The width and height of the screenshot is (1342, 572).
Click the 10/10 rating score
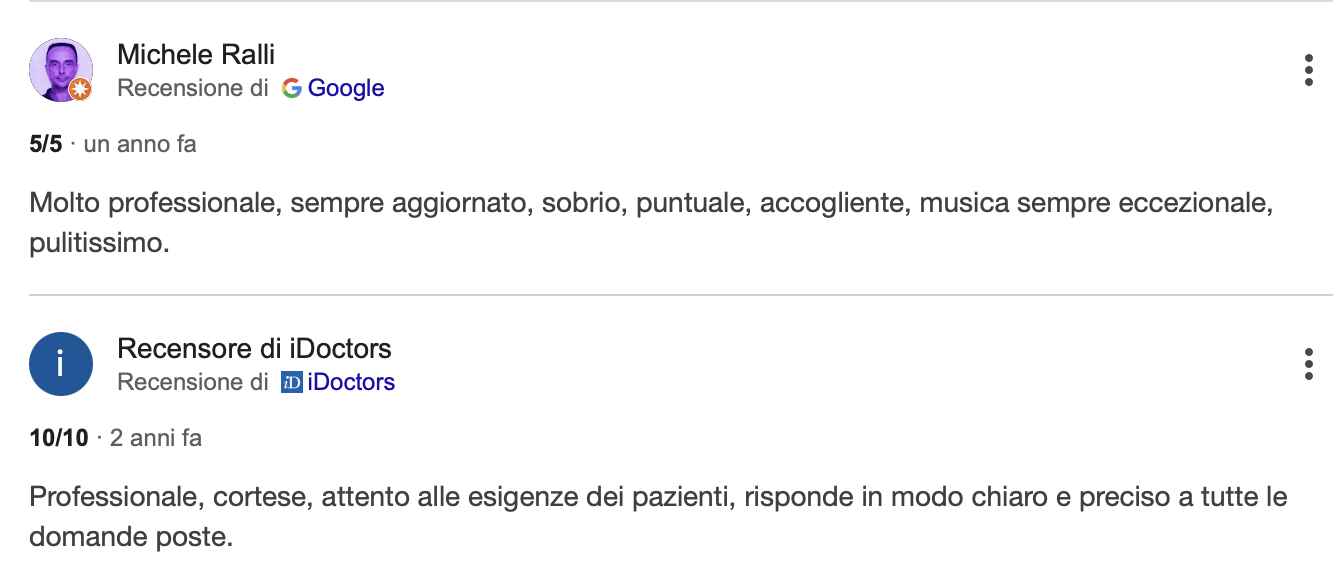tap(59, 438)
